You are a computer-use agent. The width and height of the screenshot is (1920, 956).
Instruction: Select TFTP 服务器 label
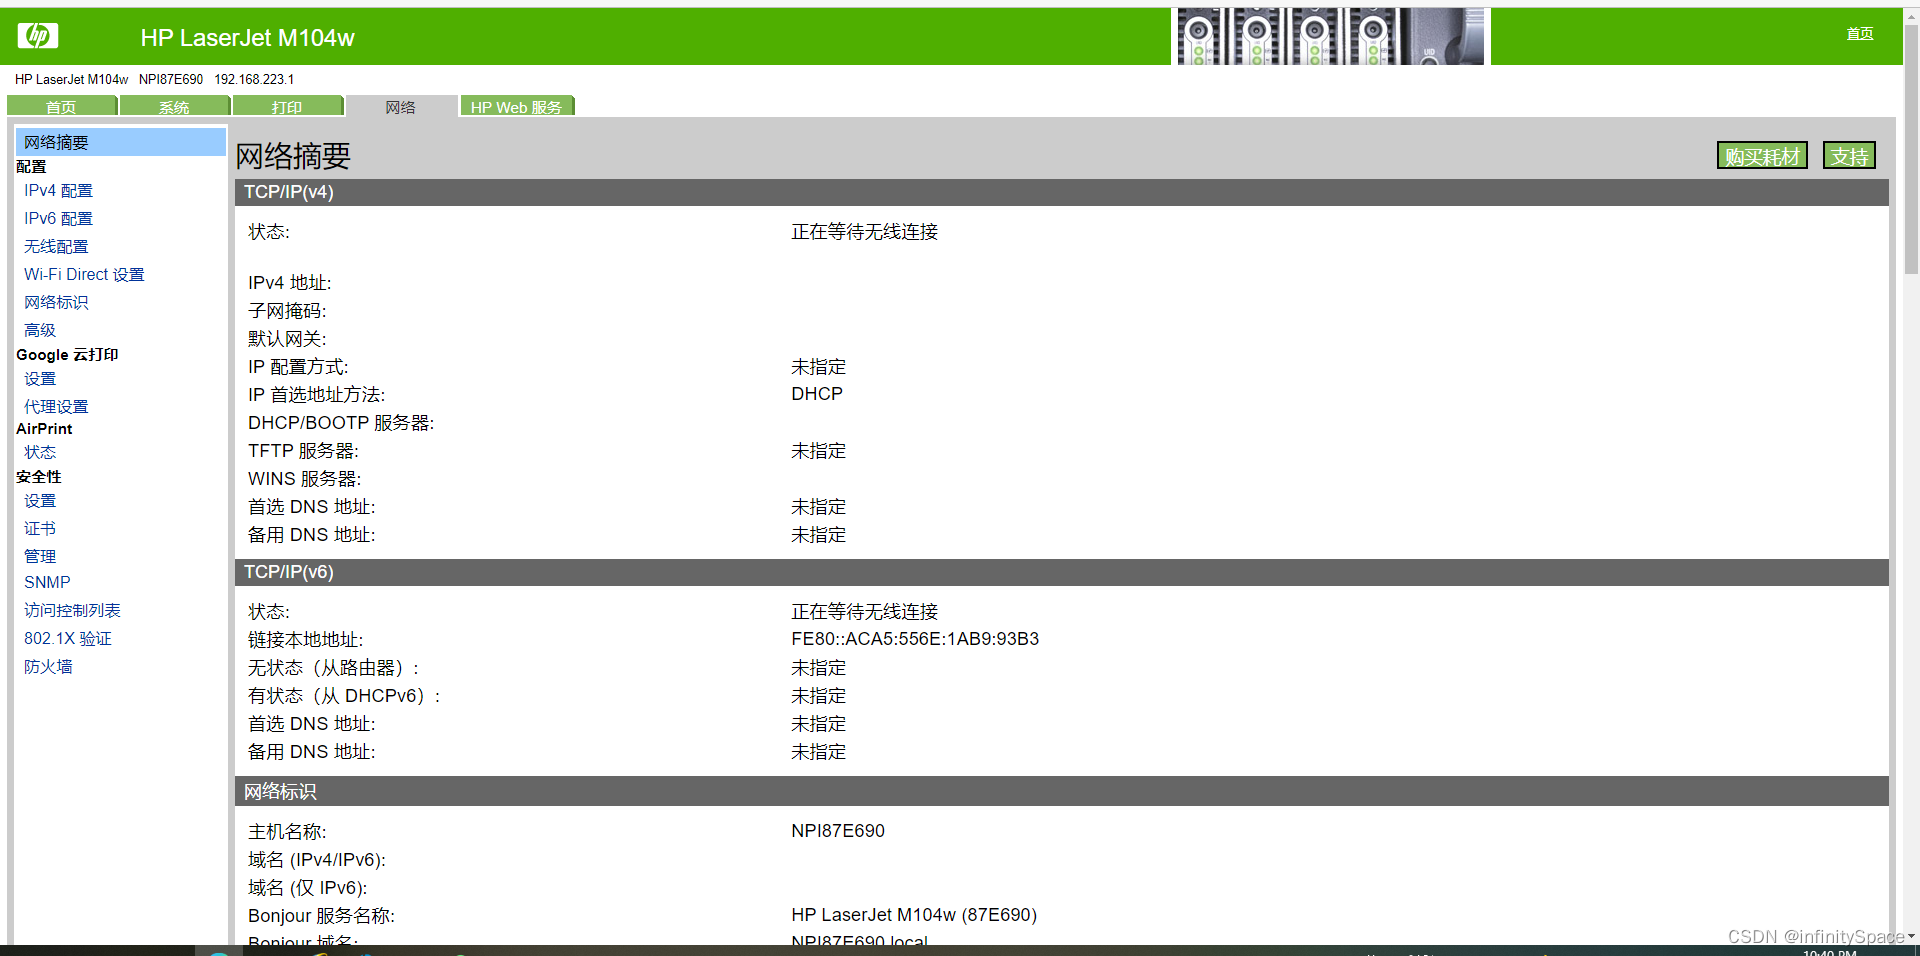pos(303,451)
